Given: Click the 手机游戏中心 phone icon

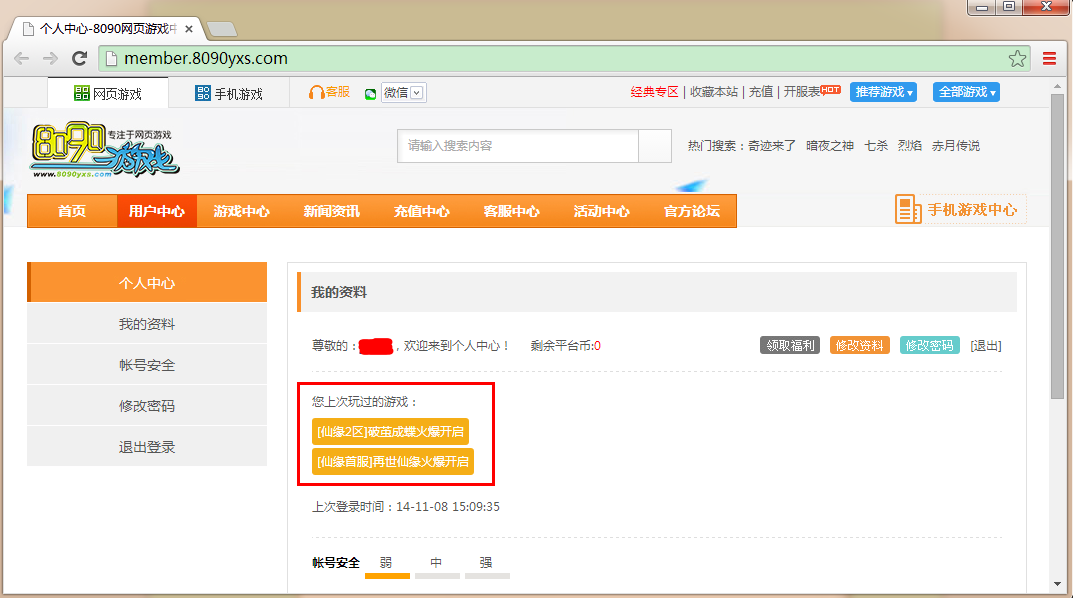Looking at the screenshot, I should (908, 210).
